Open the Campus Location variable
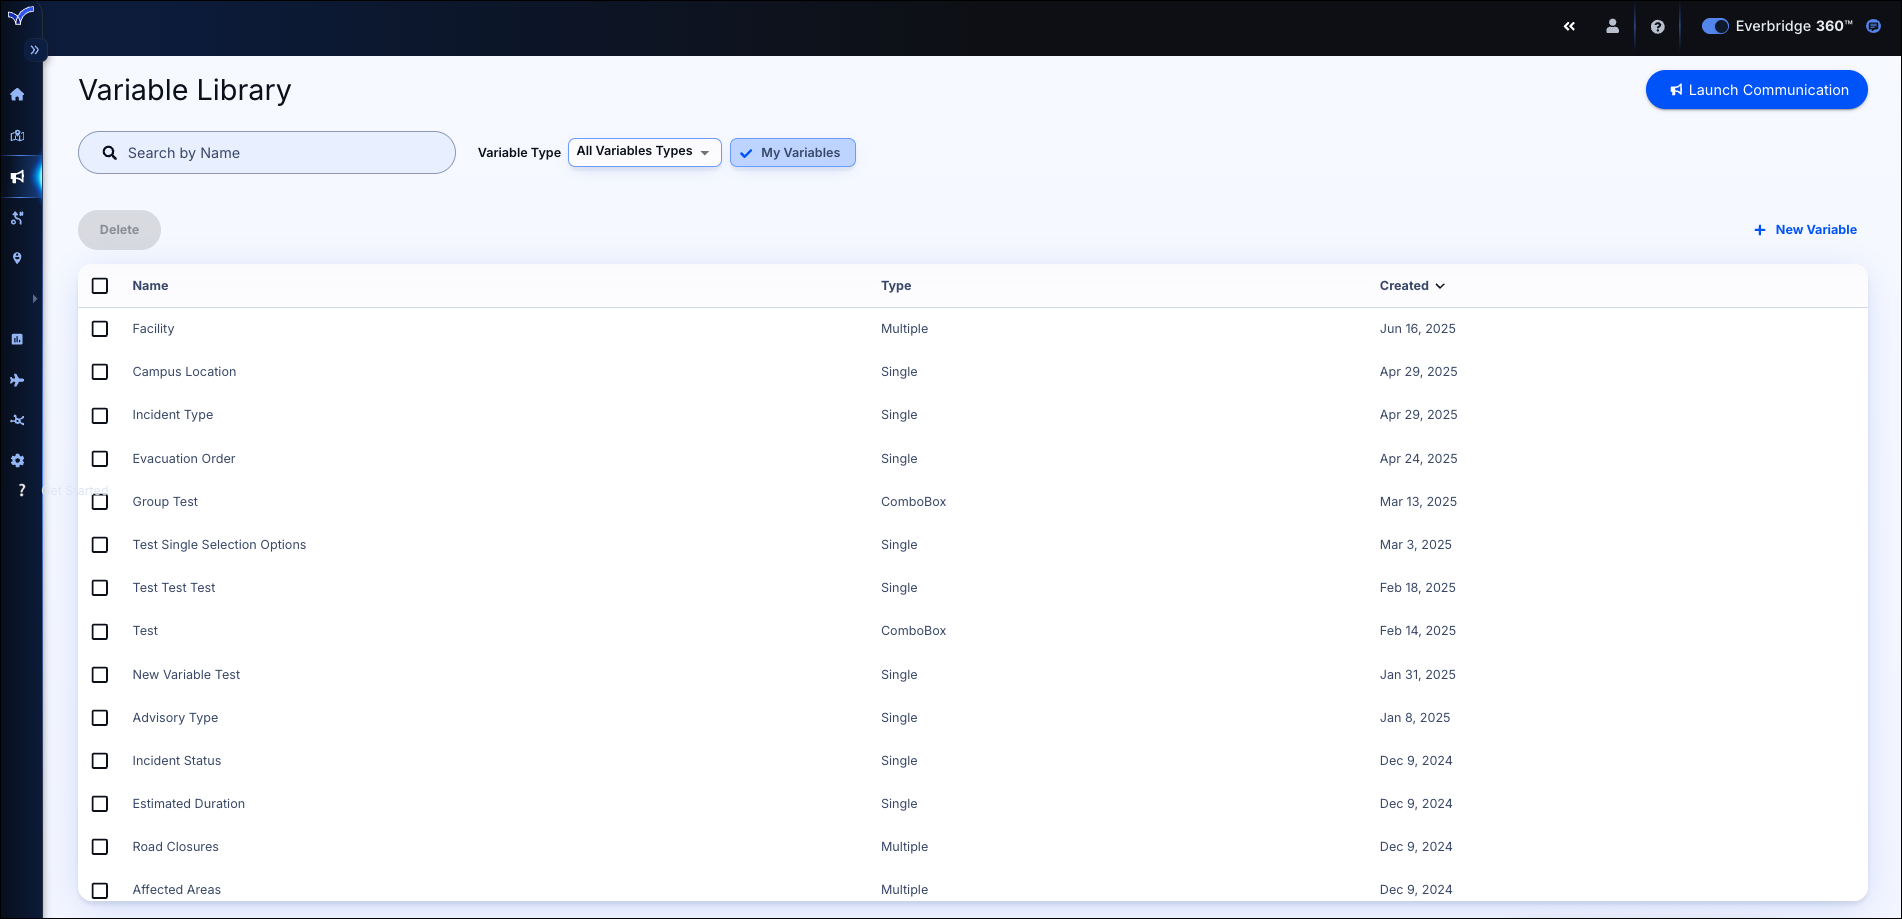This screenshot has height=919, width=1902. click(x=184, y=372)
